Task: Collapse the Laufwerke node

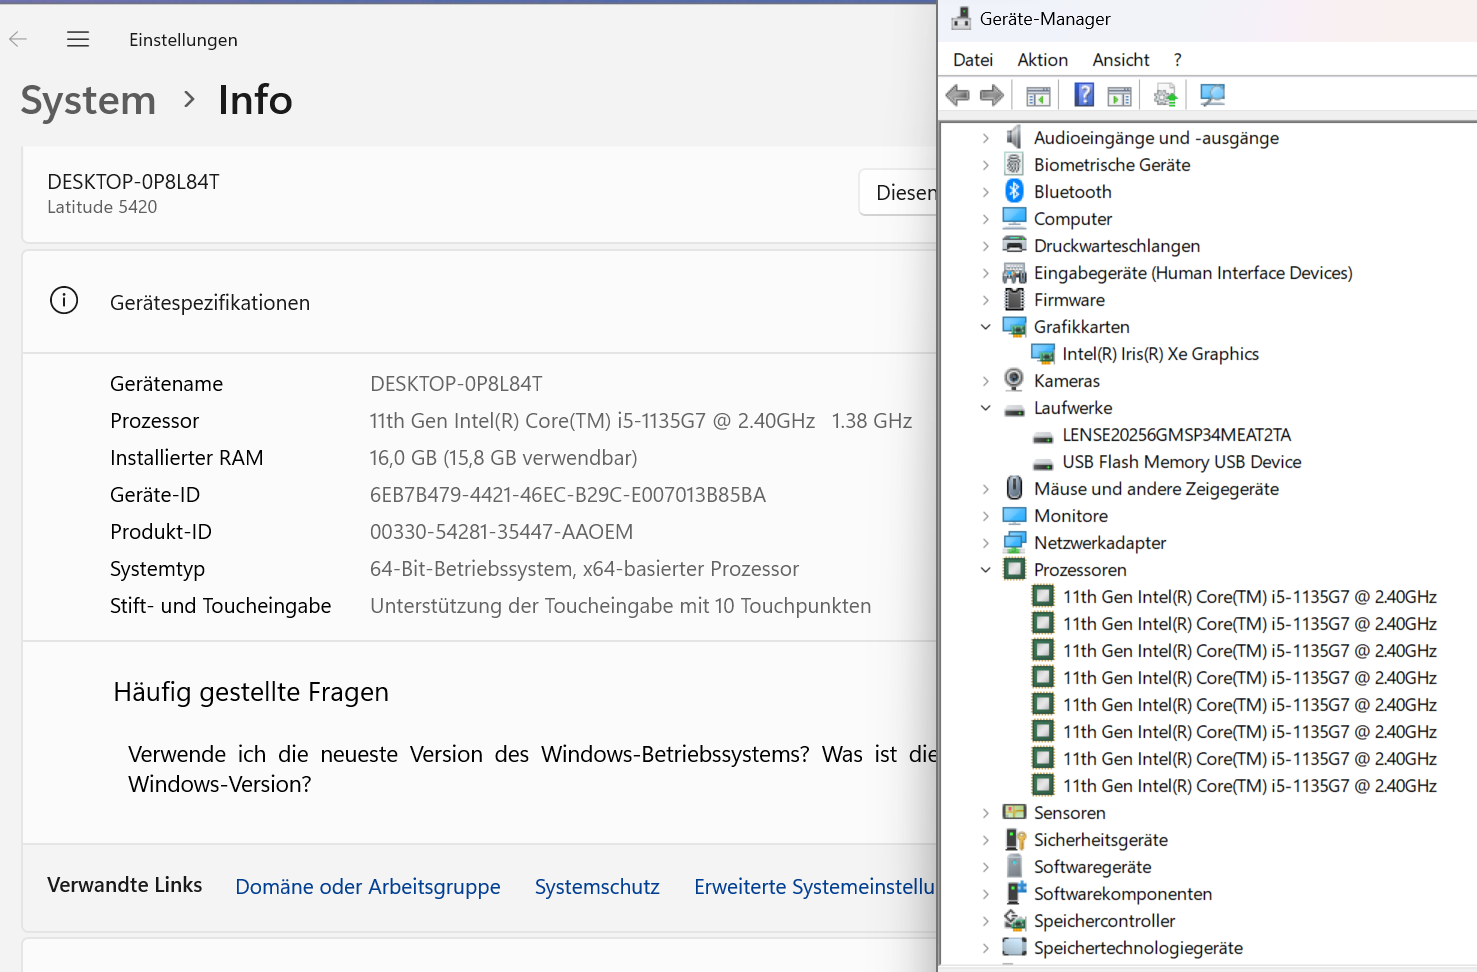Action: (986, 408)
